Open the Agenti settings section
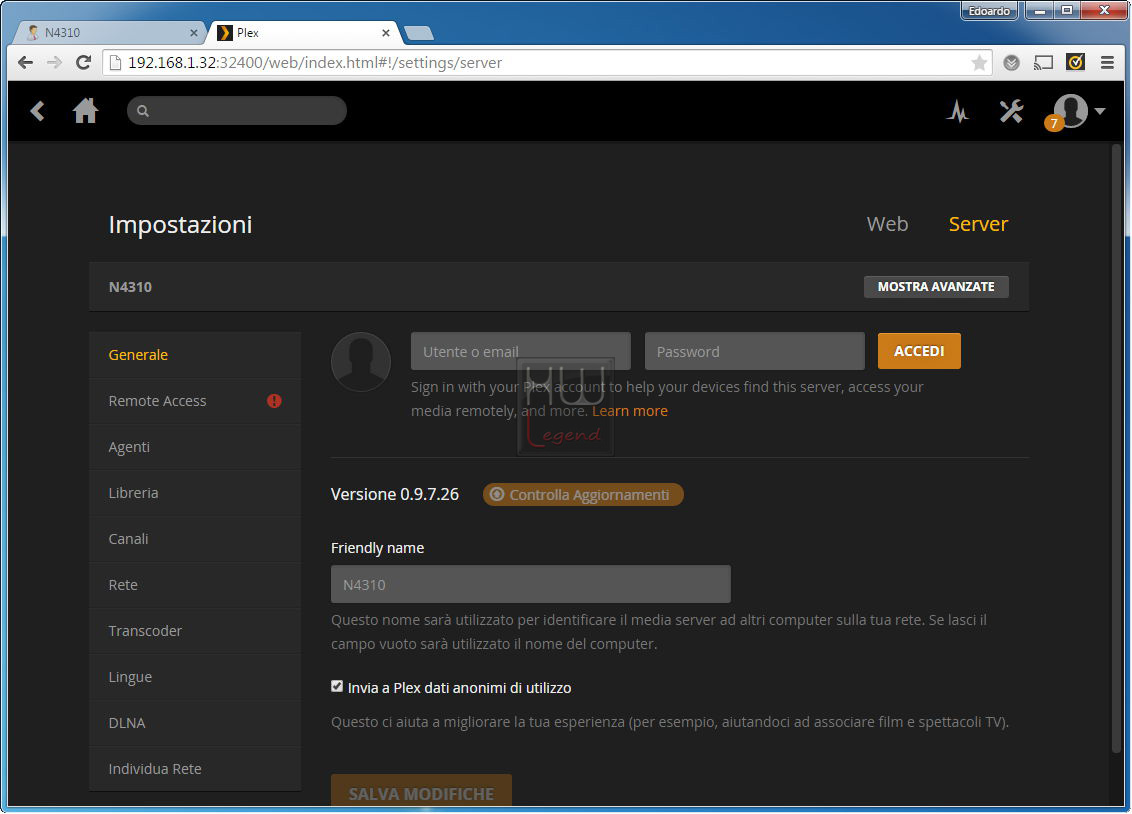 pyautogui.click(x=195, y=447)
